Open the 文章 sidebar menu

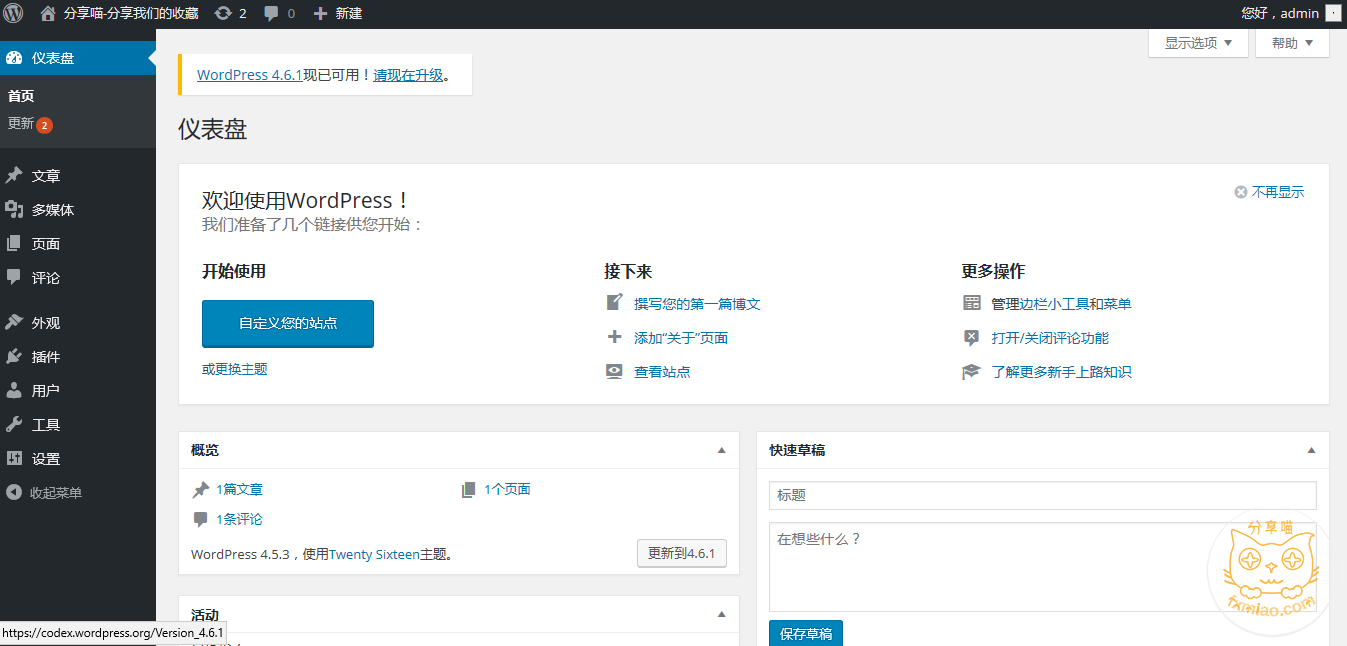(x=78, y=176)
